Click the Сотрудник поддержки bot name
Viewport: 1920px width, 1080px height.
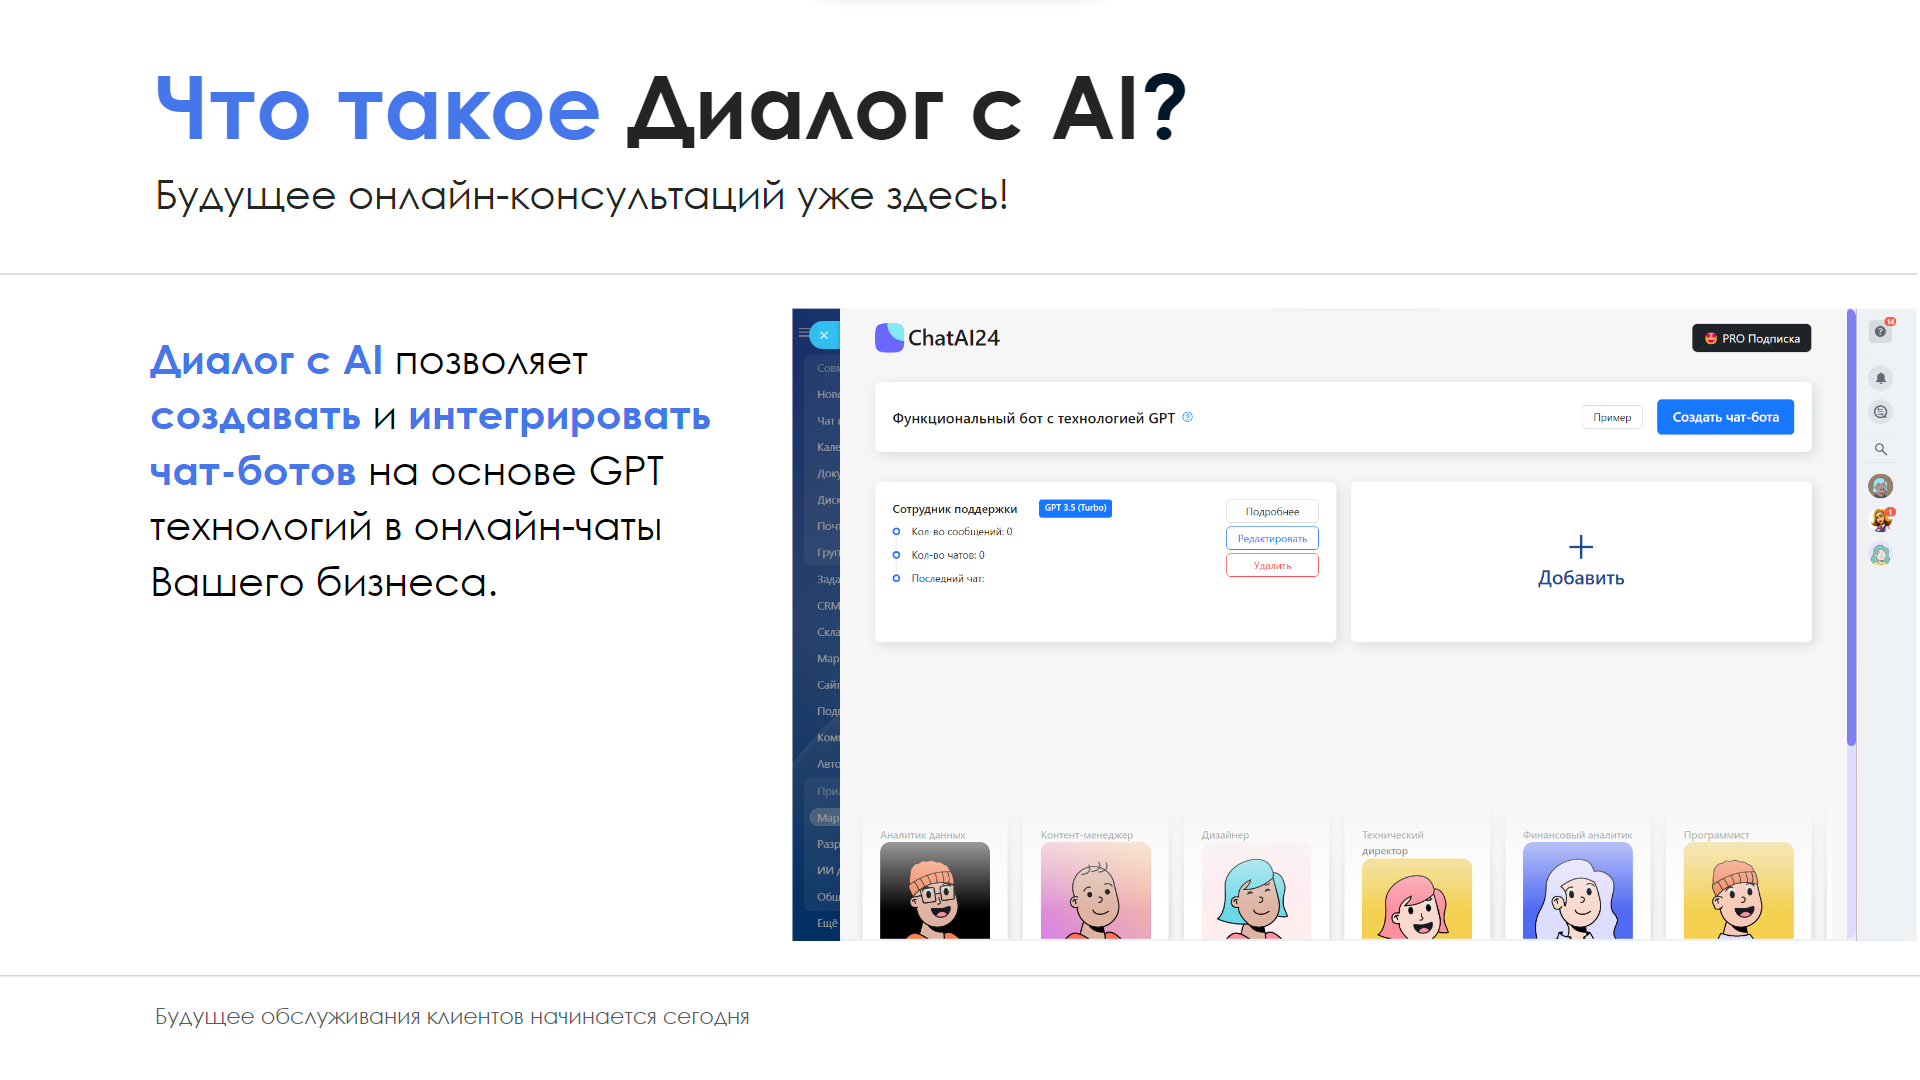[x=954, y=509]
